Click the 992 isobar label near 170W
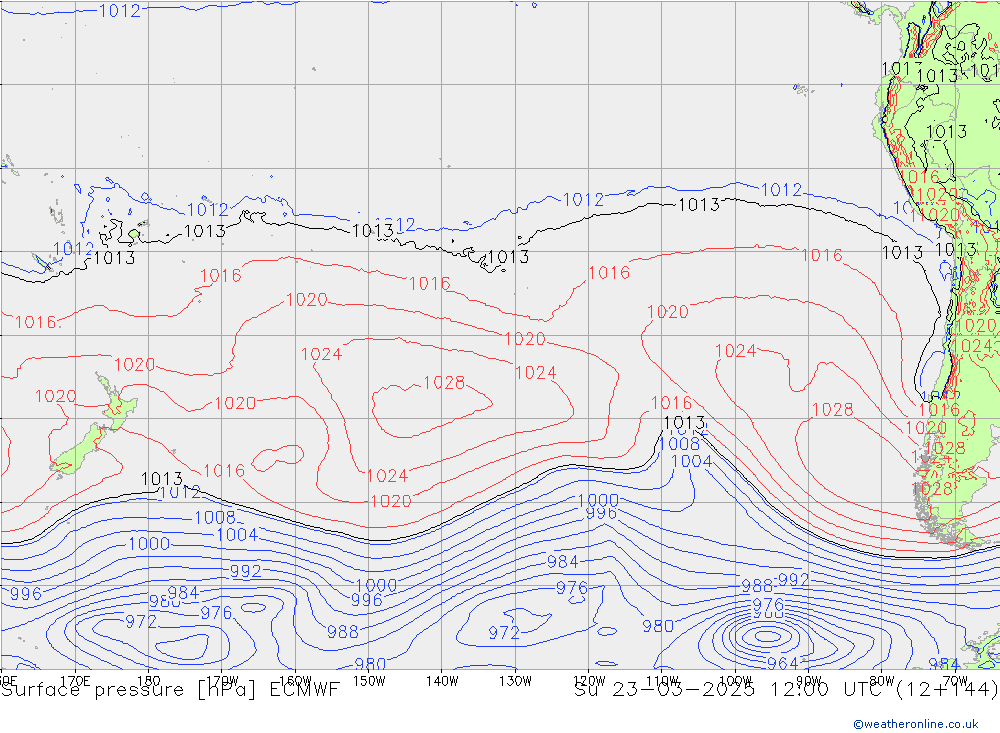Screen dimensions: 1000x733 pos(246,571)
